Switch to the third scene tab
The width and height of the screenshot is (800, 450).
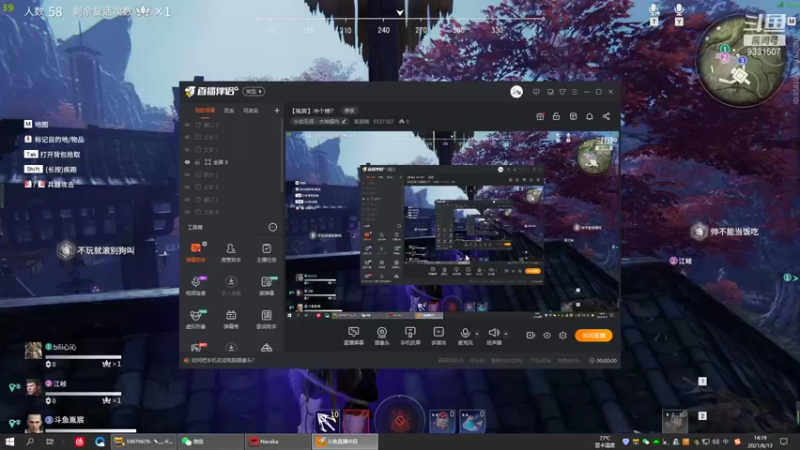pos(251,110)
